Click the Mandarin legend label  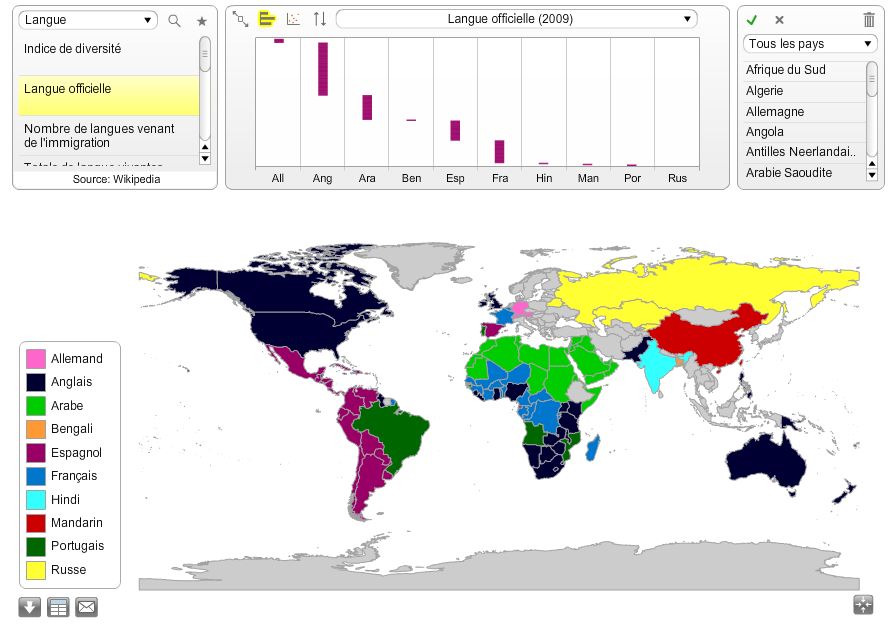pyautogui.click(x=77, y=523)
